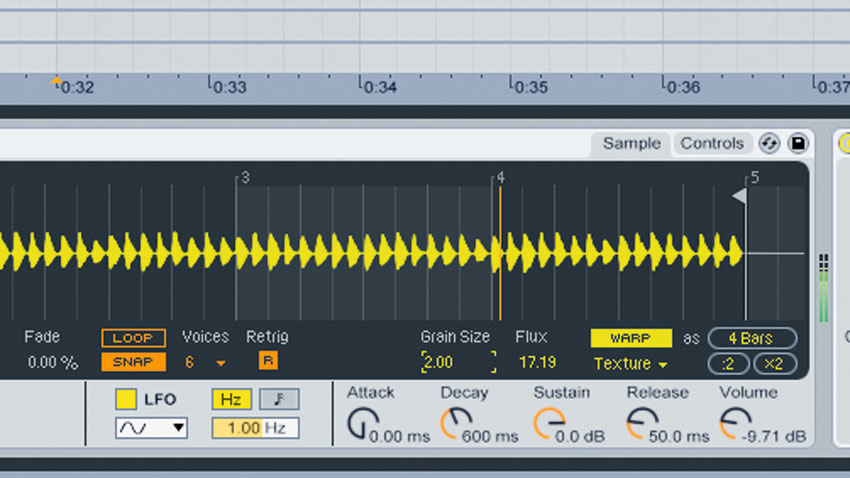The width and height of the screenshot is (850, 478).
Task: Click the output level meter
Action: pyautogui.click(x=823, y=287)
